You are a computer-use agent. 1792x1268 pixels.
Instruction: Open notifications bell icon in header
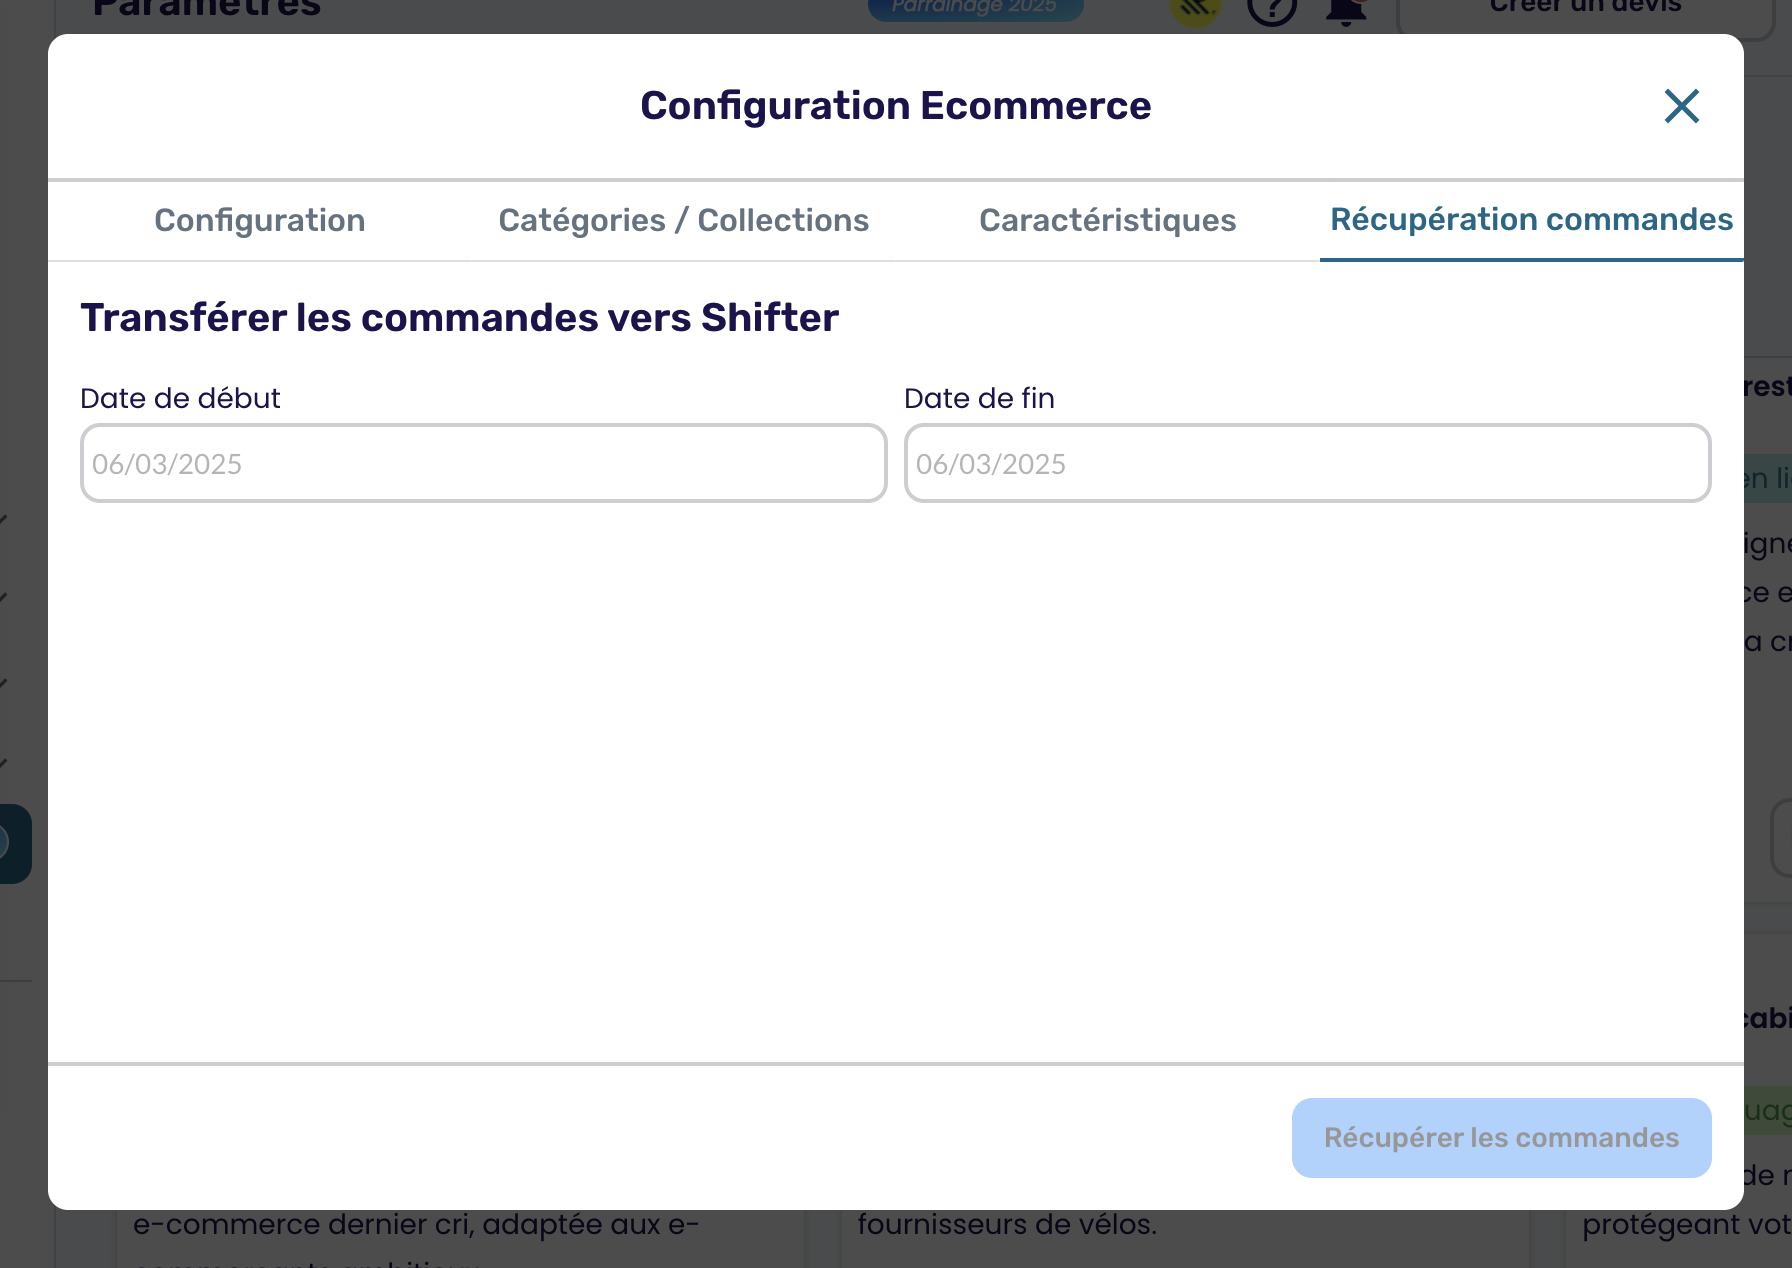tap(1346, 10)
